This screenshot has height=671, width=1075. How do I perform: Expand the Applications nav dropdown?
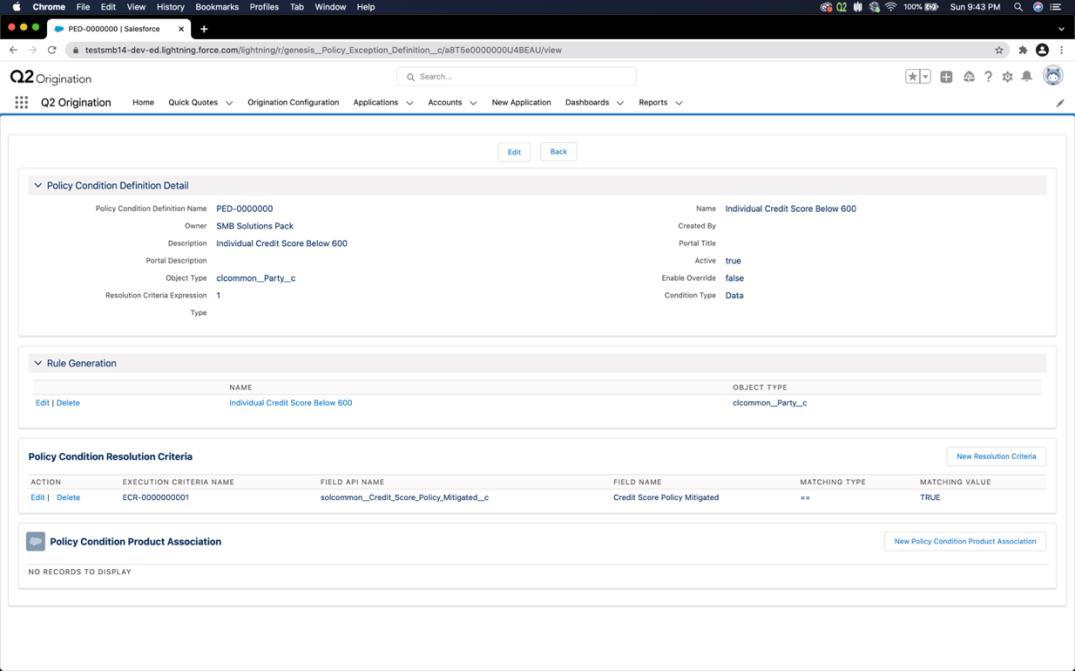409,103
